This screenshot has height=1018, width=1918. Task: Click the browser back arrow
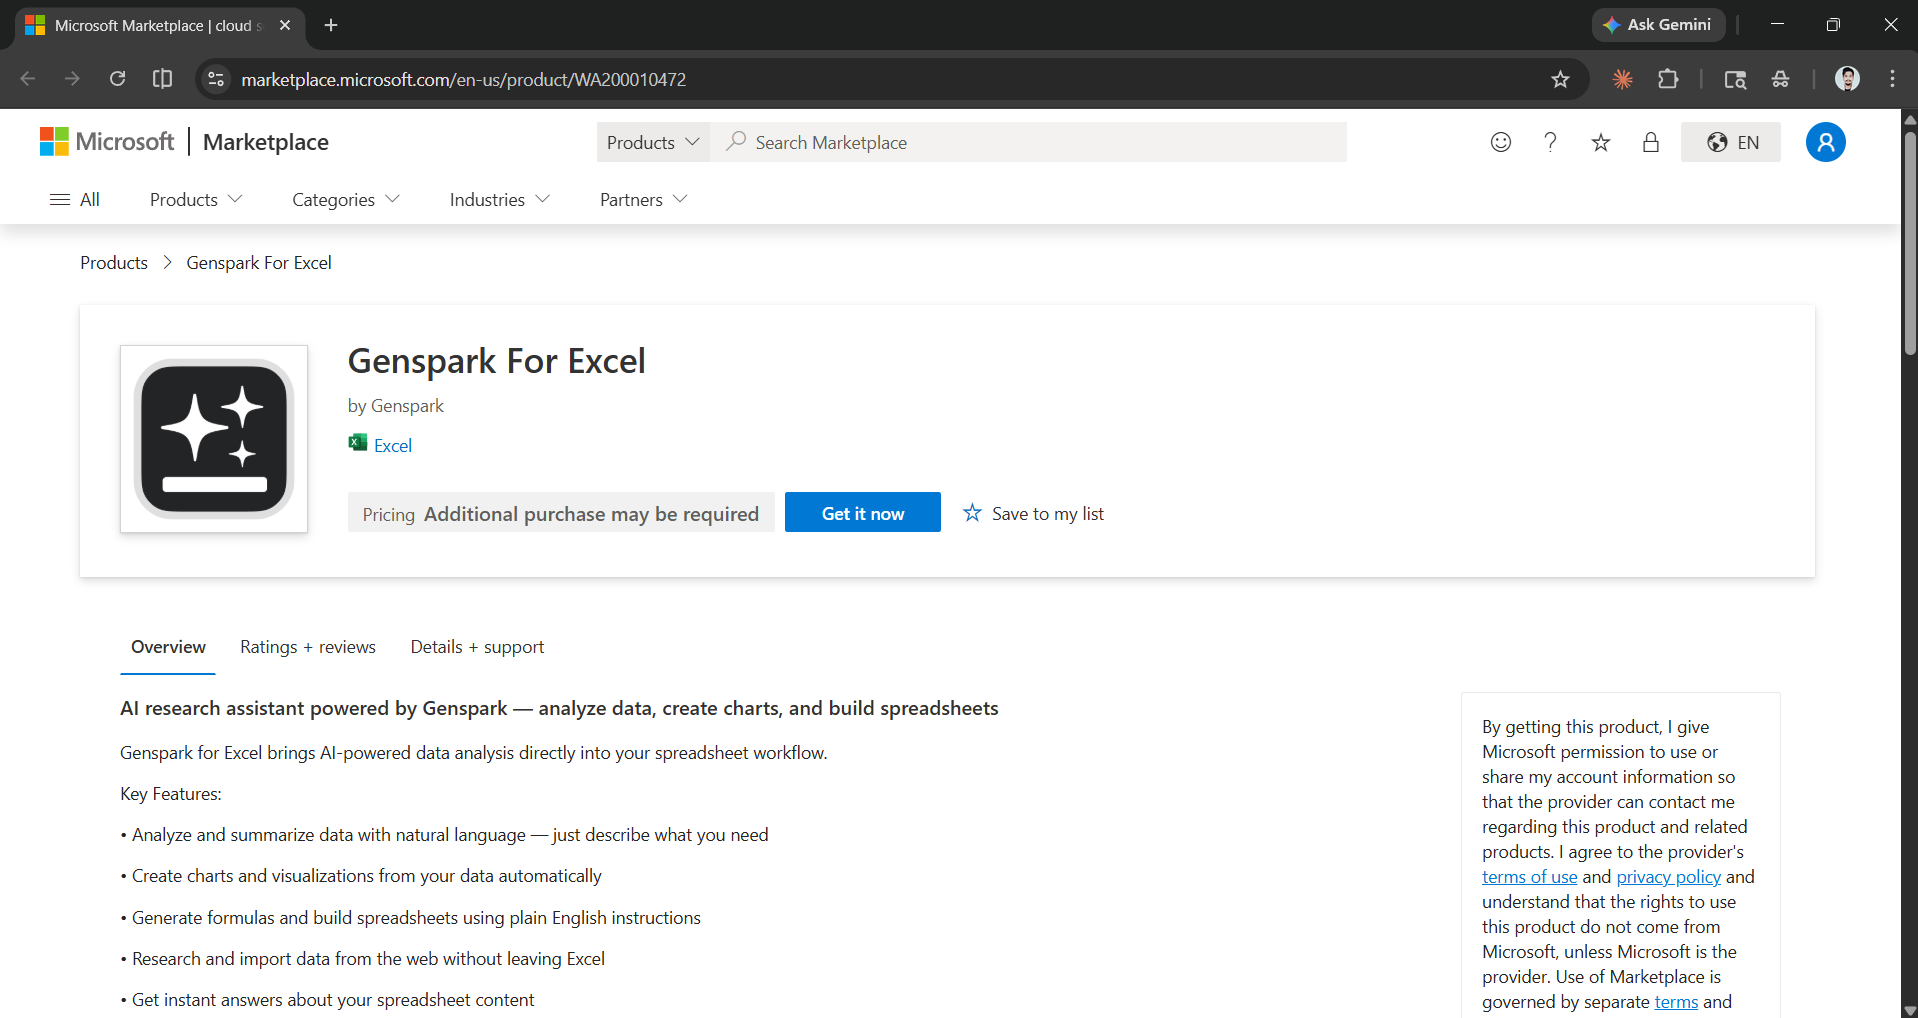(28, 79)
